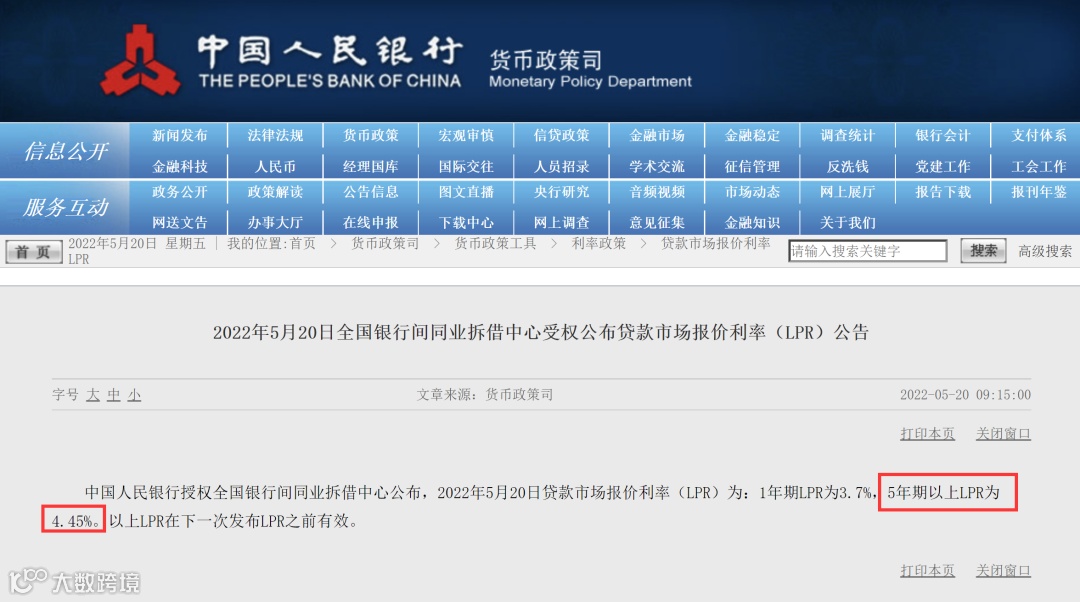1080x602 pixels.
Task: Open 高级搜索 advanced search
Action: [1045, 251]
